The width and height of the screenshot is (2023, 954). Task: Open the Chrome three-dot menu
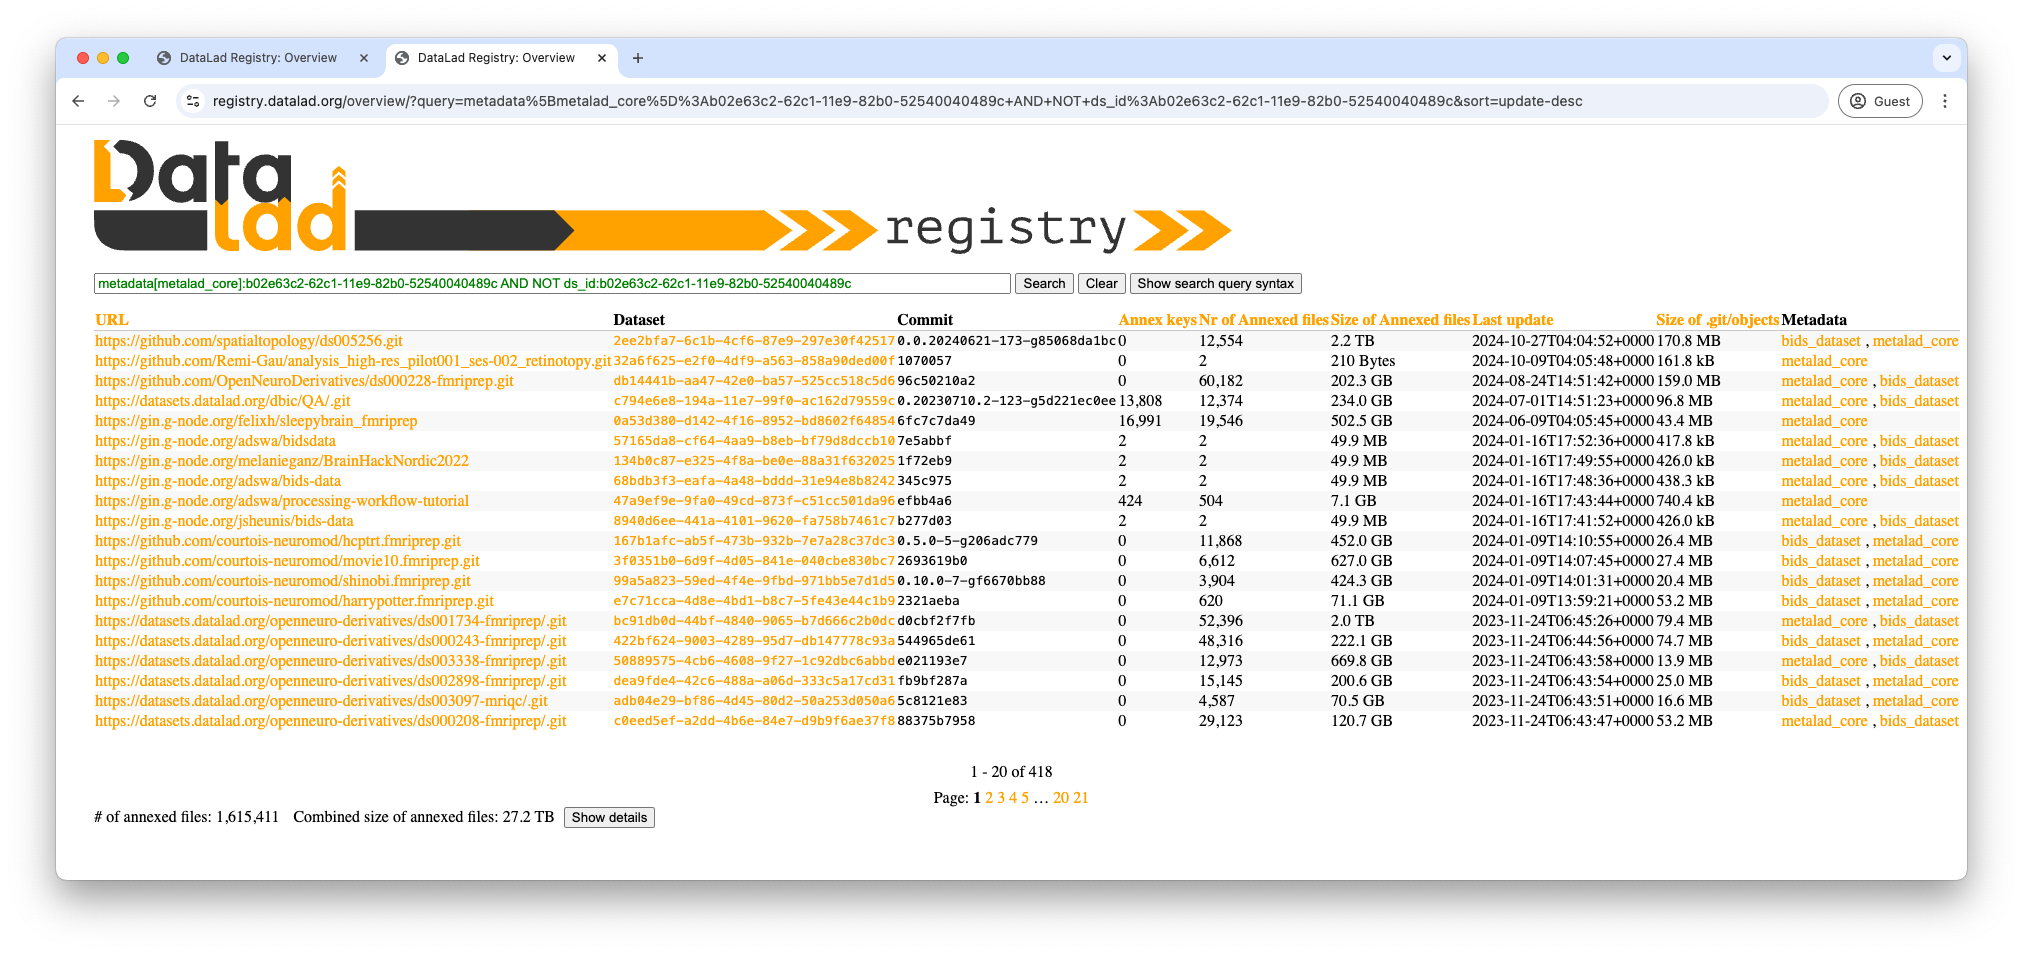pyautogui.click(x=1944, y=101)
